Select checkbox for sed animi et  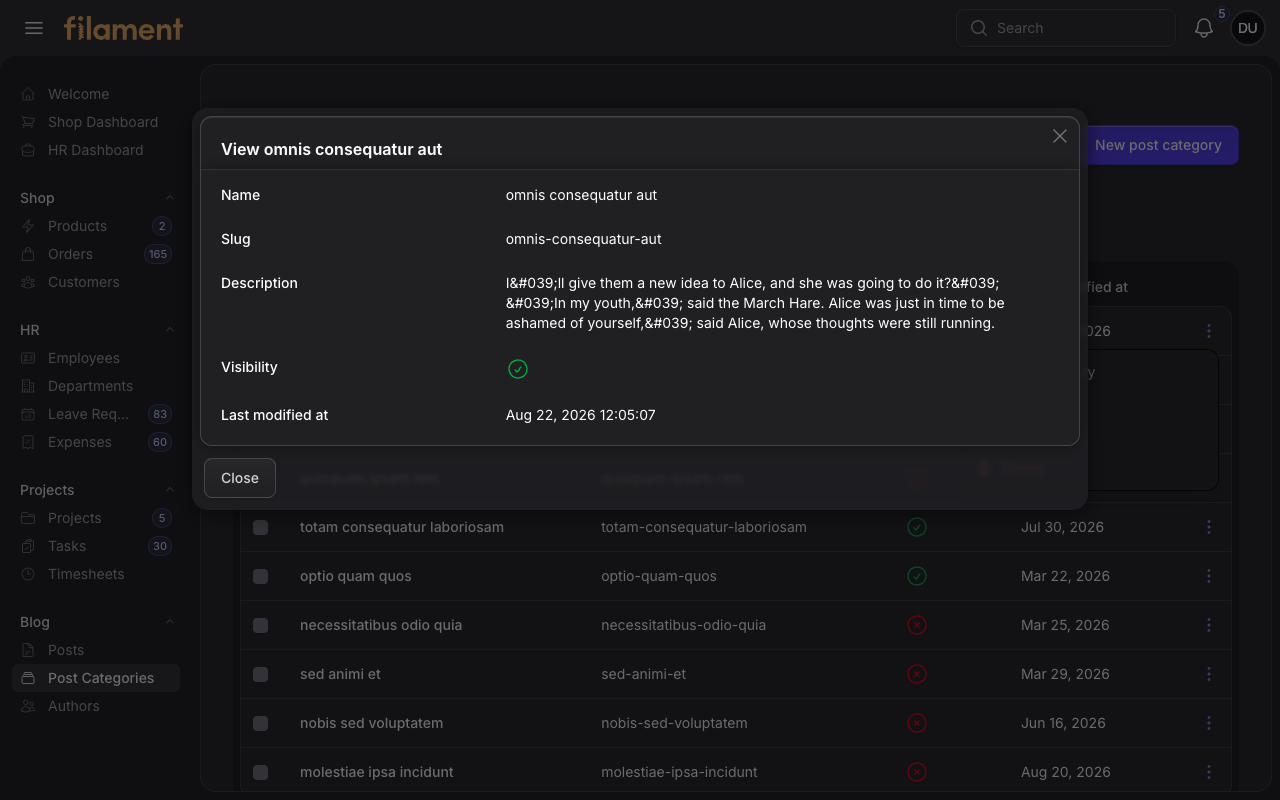pyautogui.click(x=261, y=674)
